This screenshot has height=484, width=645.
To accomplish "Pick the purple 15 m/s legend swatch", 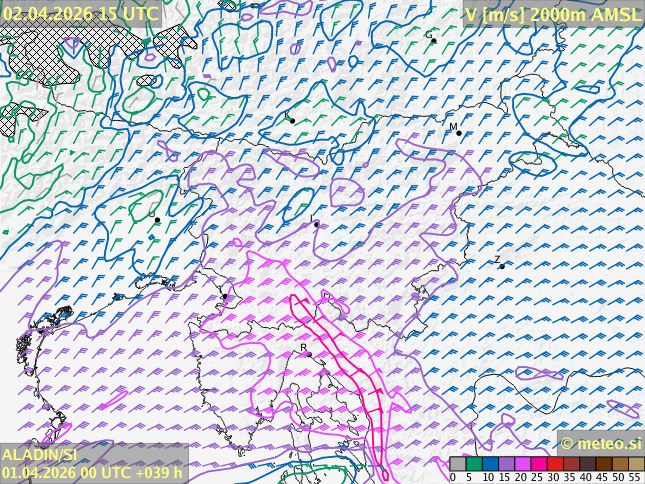I will coord(506,464).
